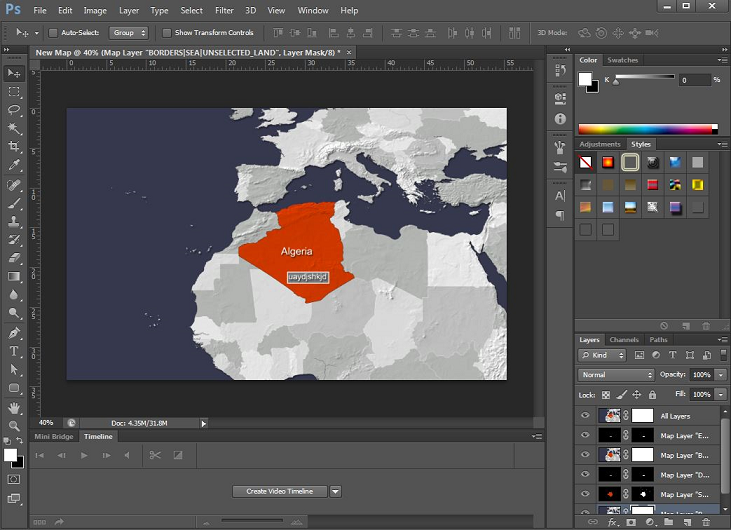This screenshot has width=731, height=530.
Task: Pick the Eyedropper tool
Action: (15, 166)
